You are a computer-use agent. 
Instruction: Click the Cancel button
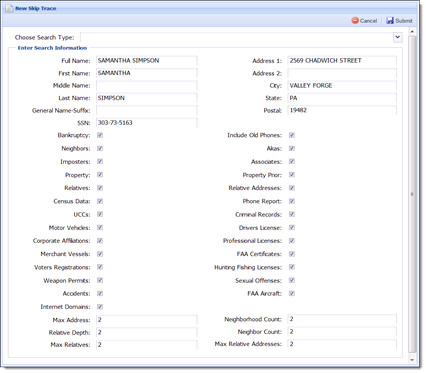(364, 21)
